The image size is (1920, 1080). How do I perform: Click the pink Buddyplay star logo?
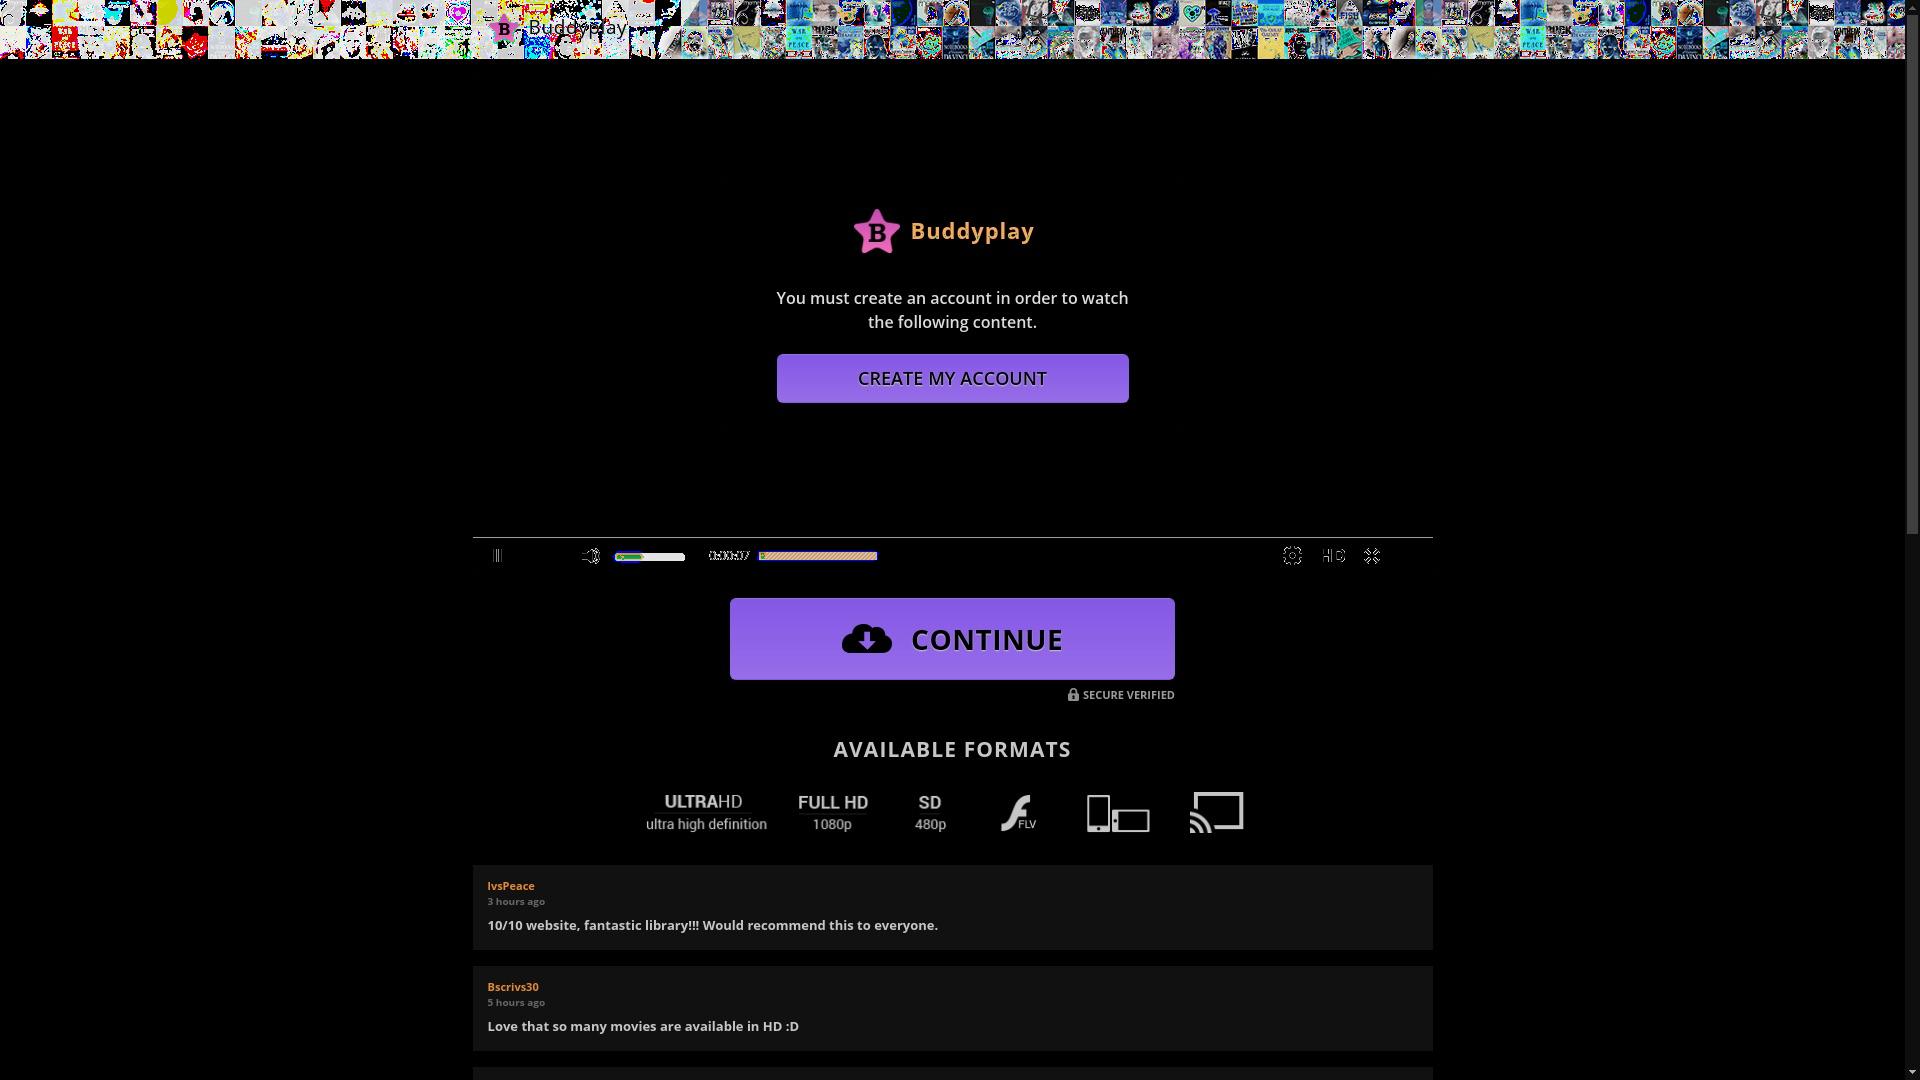[877, 232]
